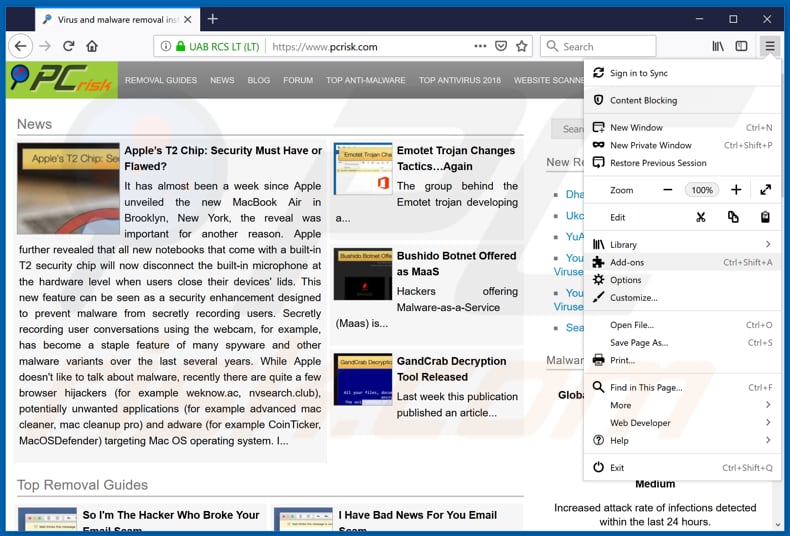This screenshot has height=536, width=790.
Task: Toggle the sidebar view icon
Action: point(741,46)
